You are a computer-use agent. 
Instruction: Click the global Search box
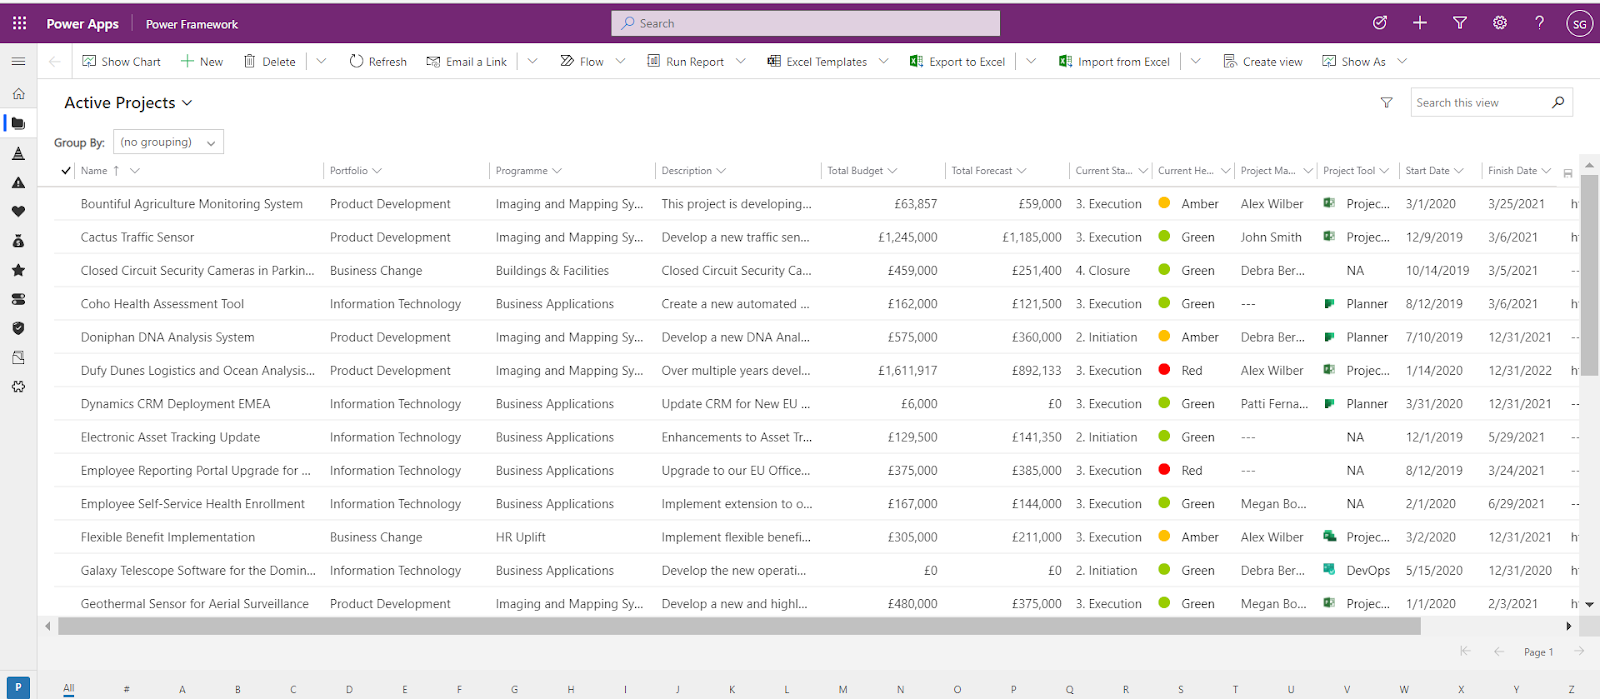point(806,23)
